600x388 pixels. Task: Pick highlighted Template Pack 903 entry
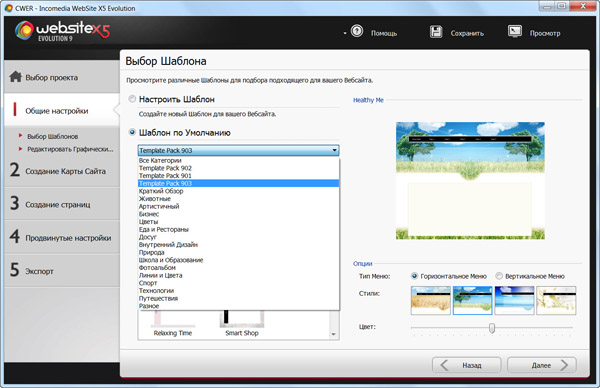point(238,183)
